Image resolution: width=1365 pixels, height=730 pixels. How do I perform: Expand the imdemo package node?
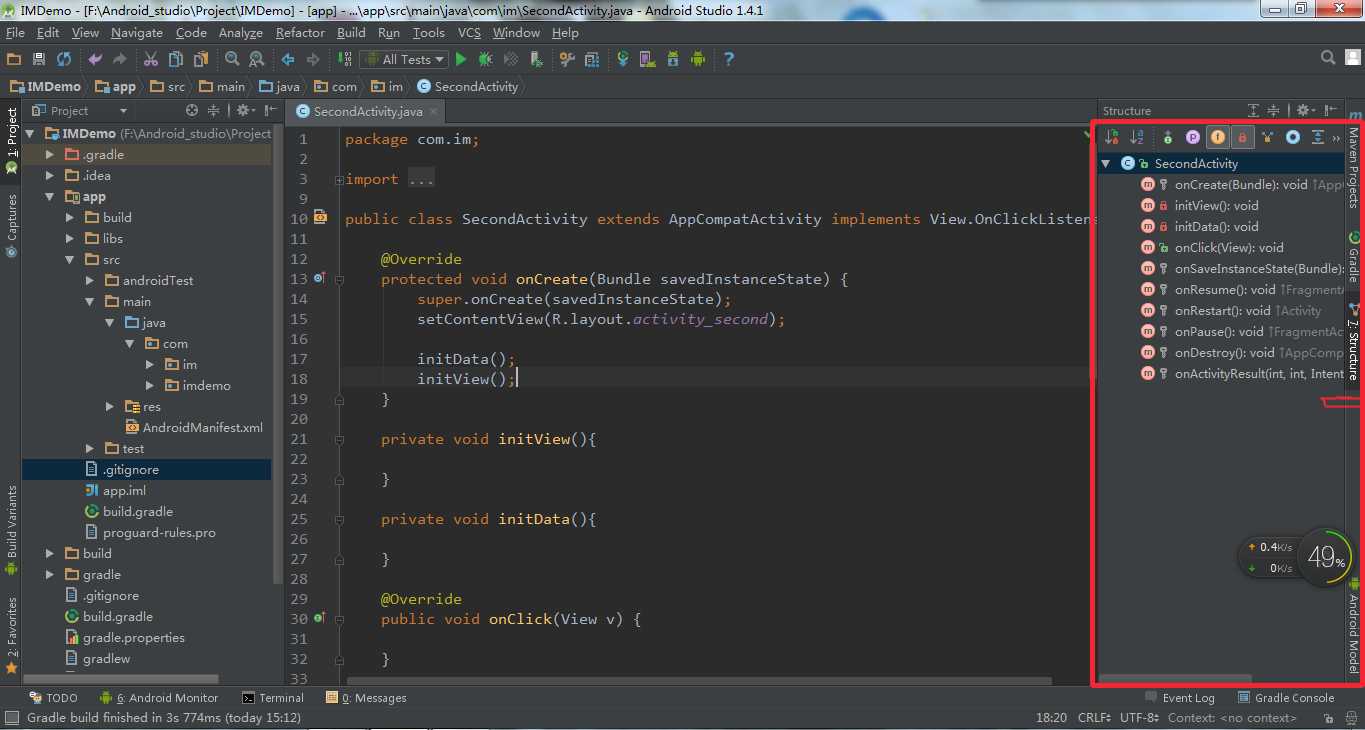coord(150,385)
